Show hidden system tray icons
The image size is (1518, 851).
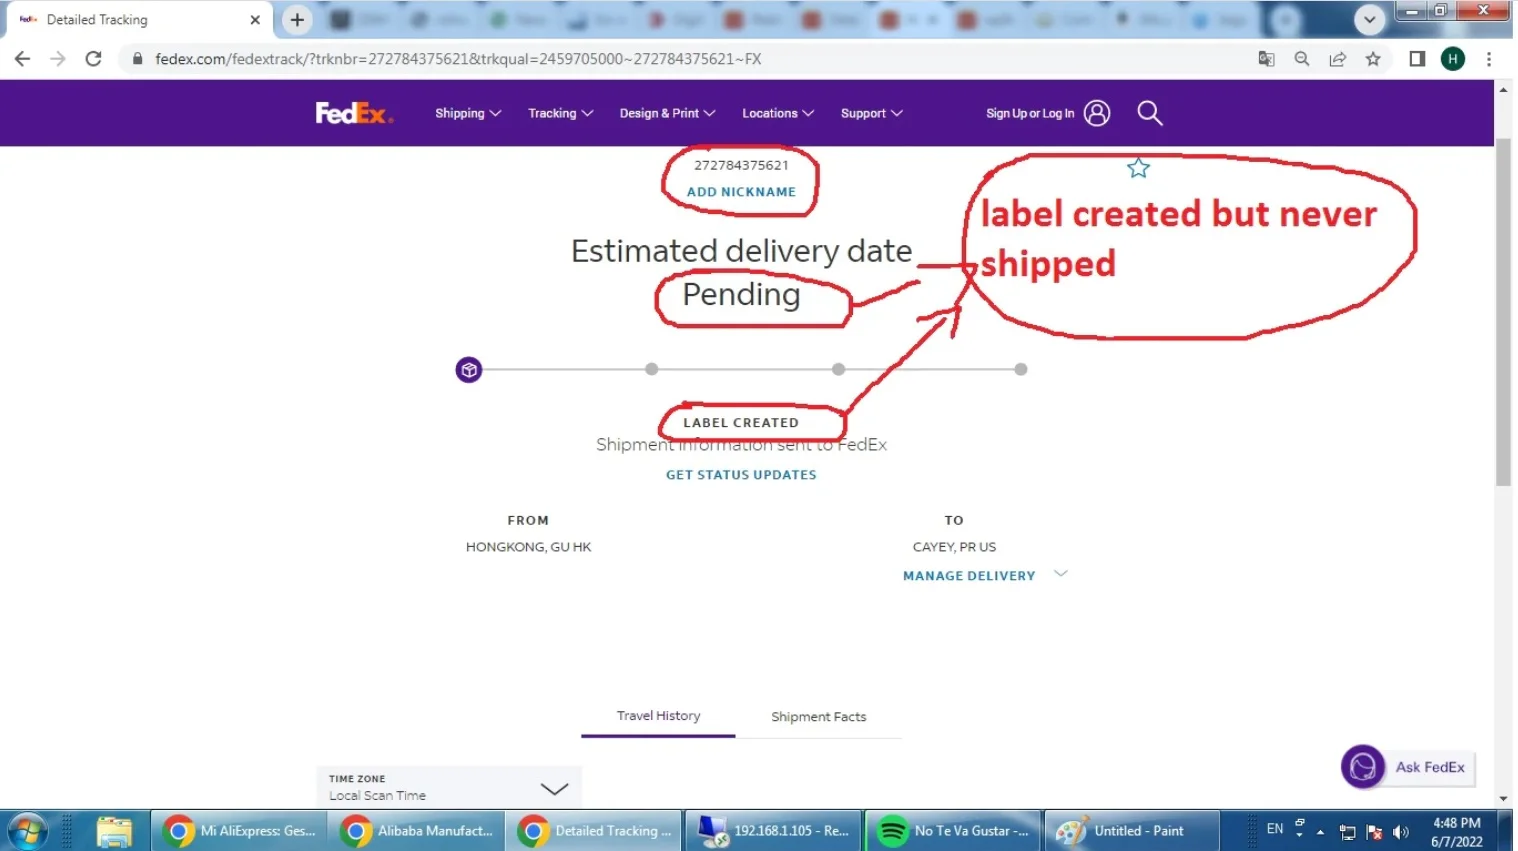click(x=1320, y=832)
